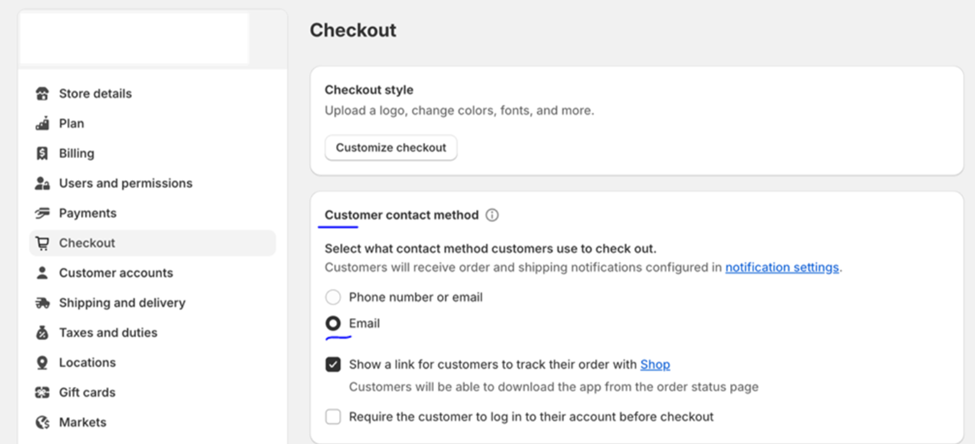Click the Shipping and delivery truck icon
The width and height of the screenshot is (975, 444).
[x=42, y=303]
